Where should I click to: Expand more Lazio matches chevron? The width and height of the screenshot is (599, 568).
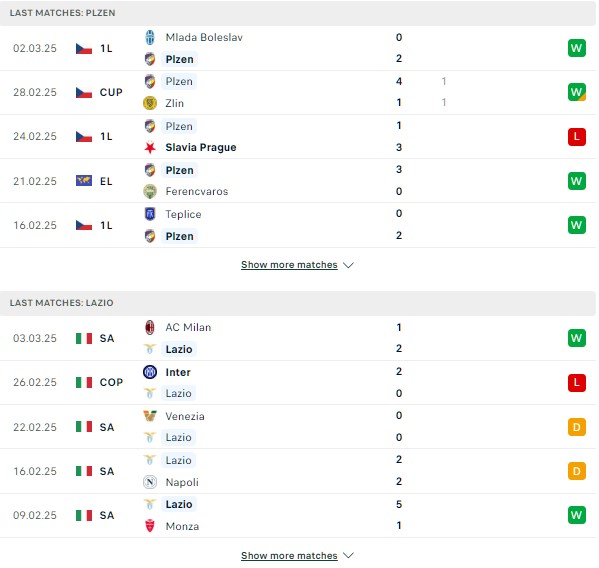348,555
